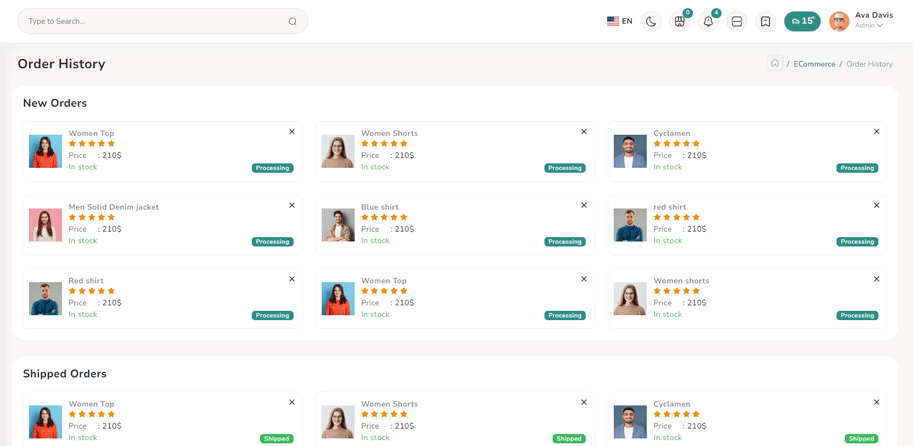Open the shop cart icon in header
Viewport: 913px width, 446px height.
680,21
